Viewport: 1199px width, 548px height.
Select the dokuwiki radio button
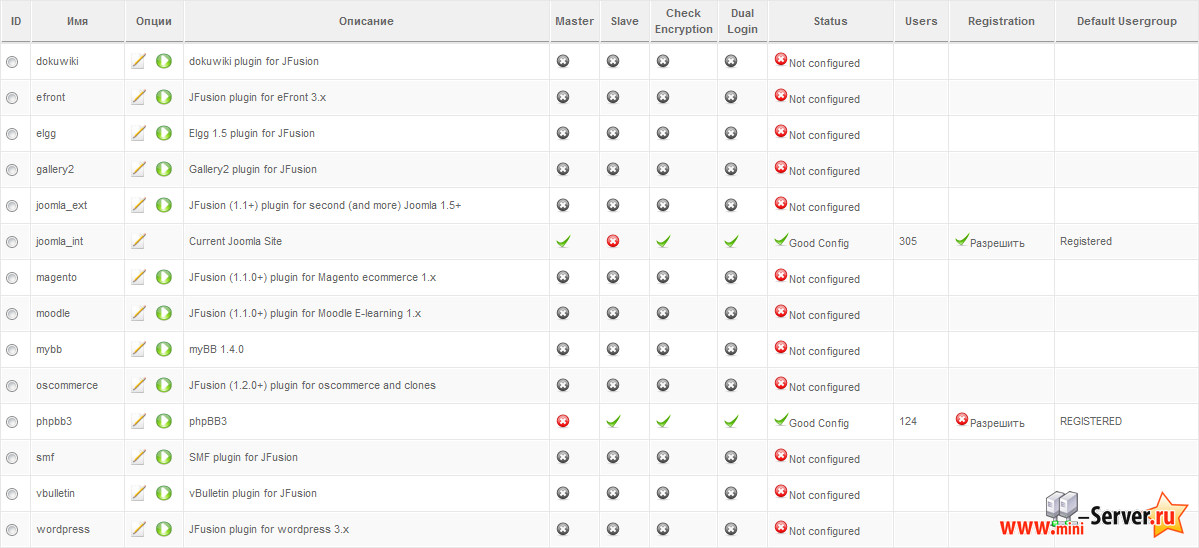click(12, 62)
